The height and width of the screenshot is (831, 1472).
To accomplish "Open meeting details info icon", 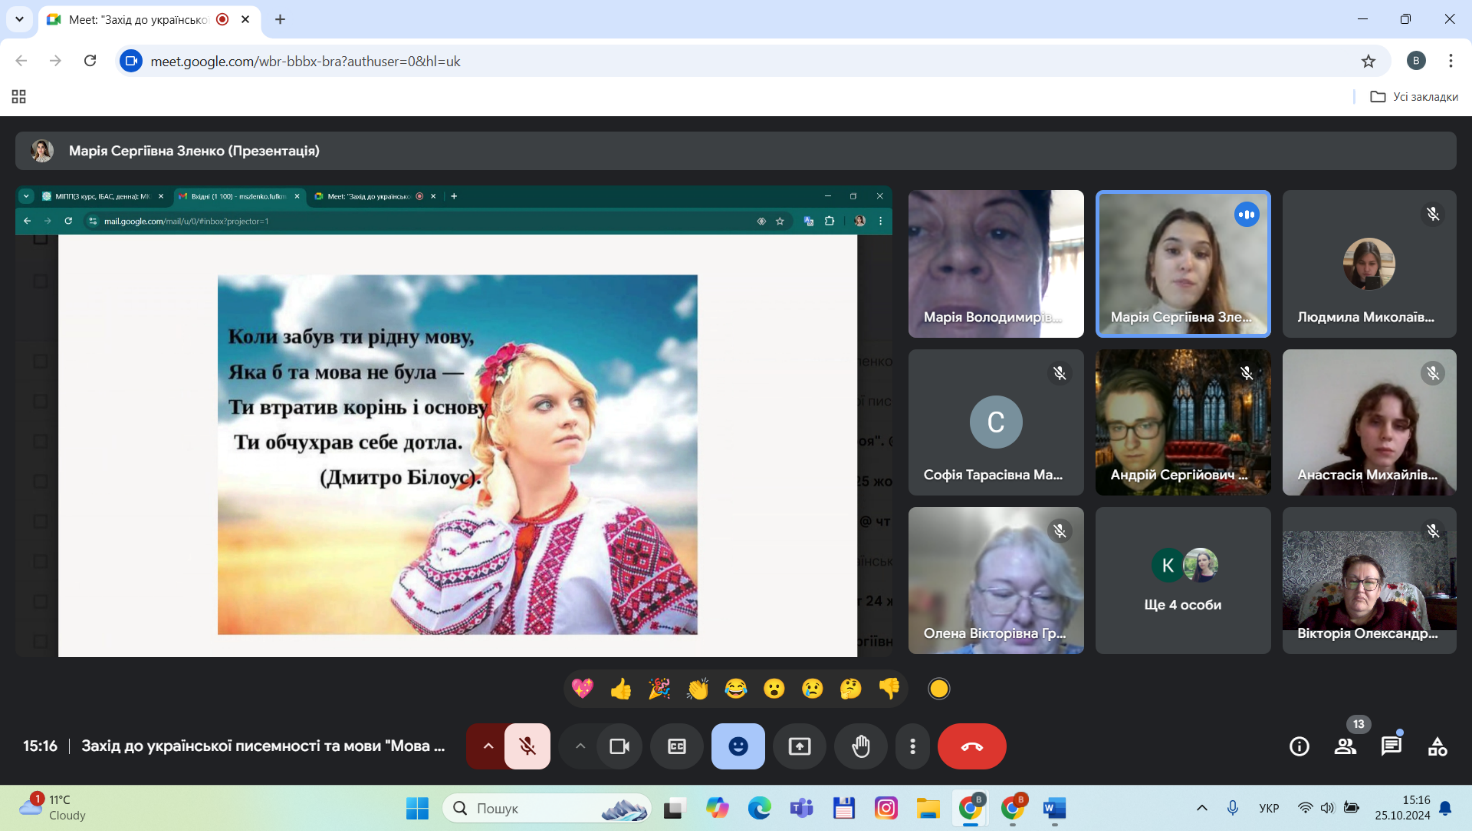I will tap(1299, 746).
